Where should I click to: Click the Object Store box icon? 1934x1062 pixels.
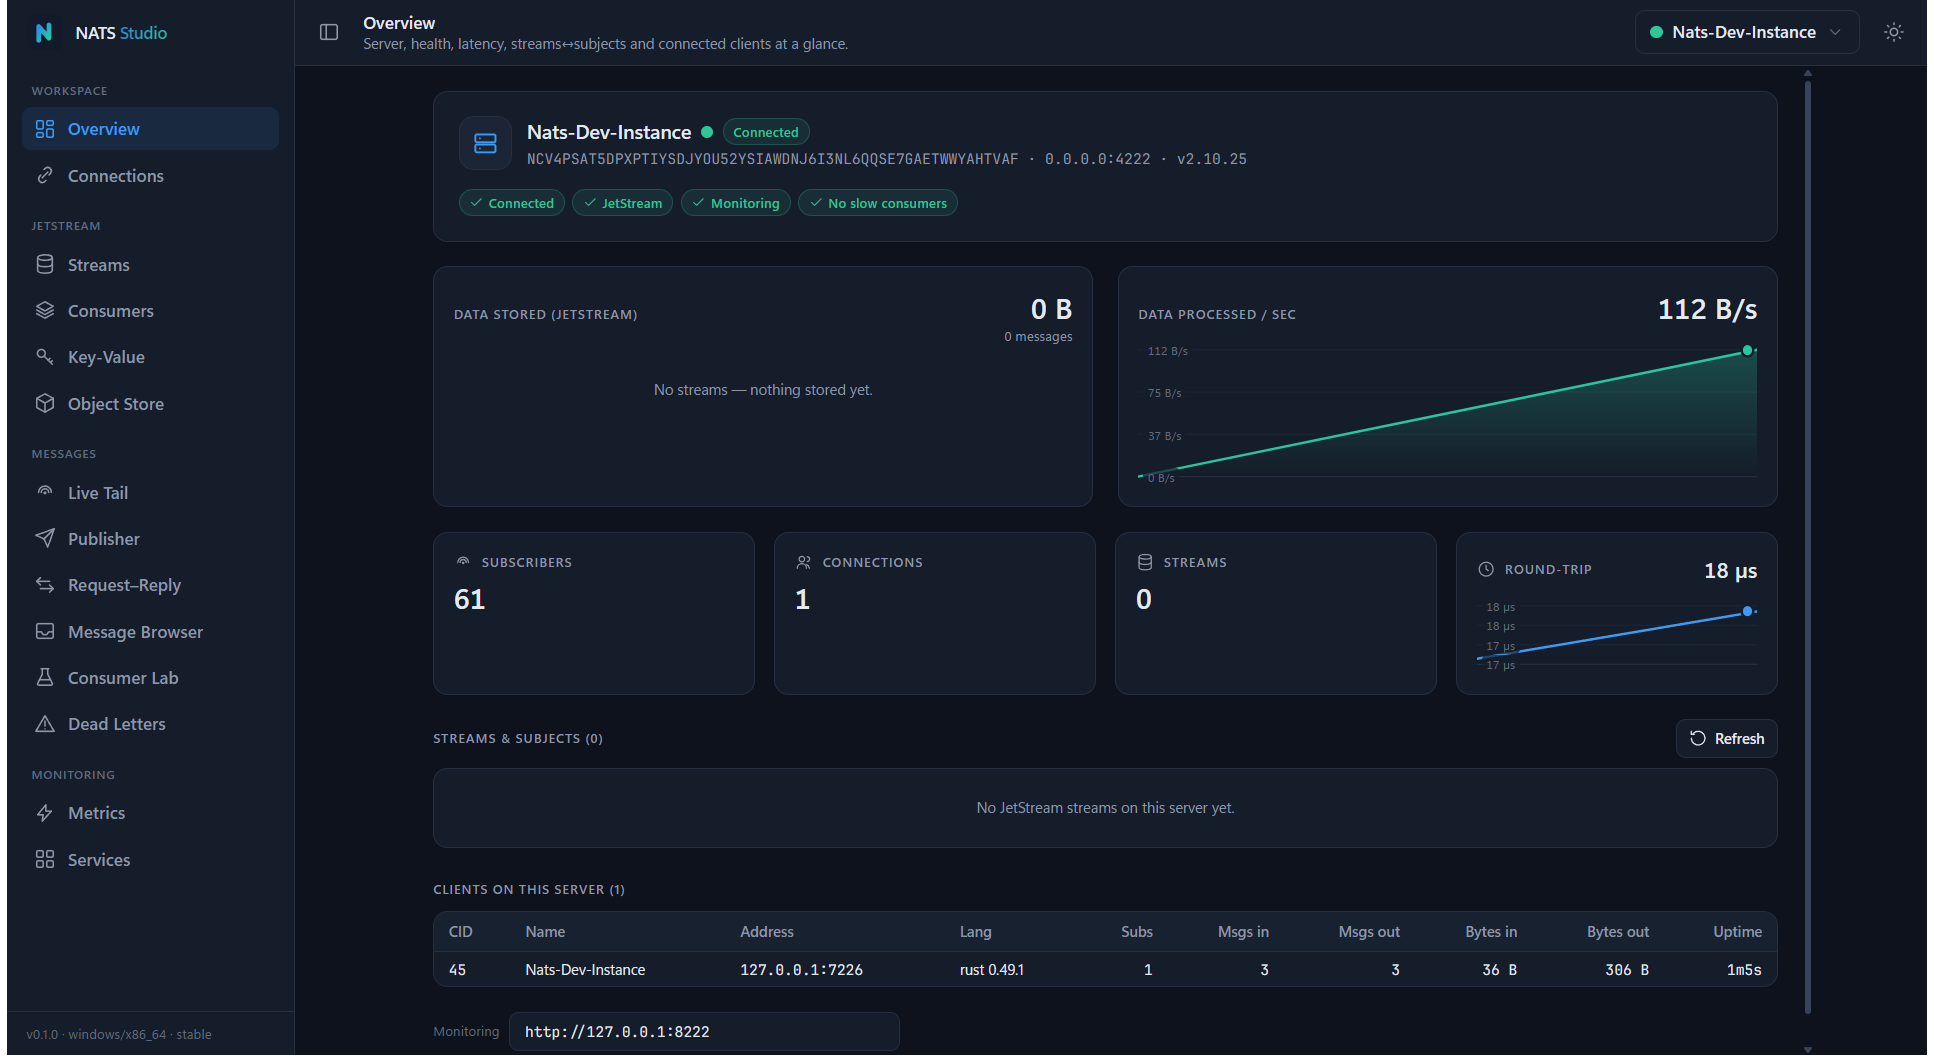coord(45,404)
